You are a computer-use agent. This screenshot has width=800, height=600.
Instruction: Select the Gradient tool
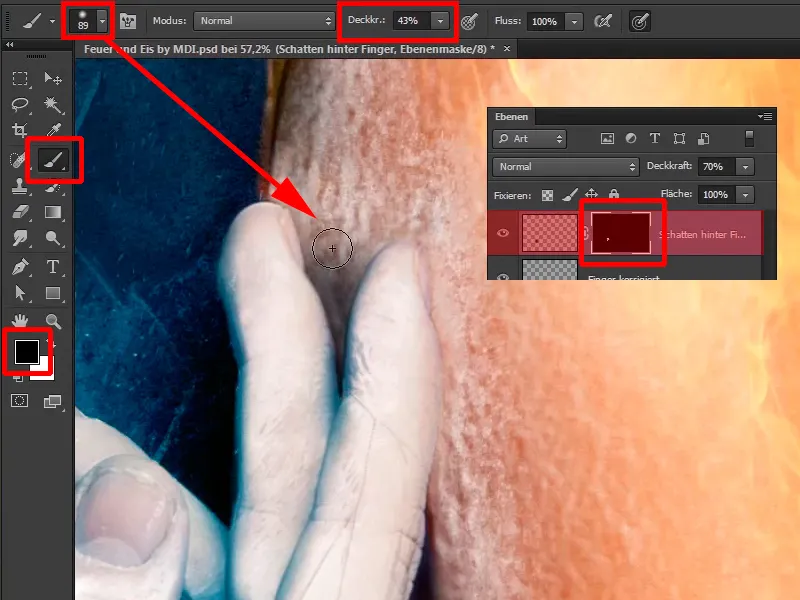click(x=53, y=212)
